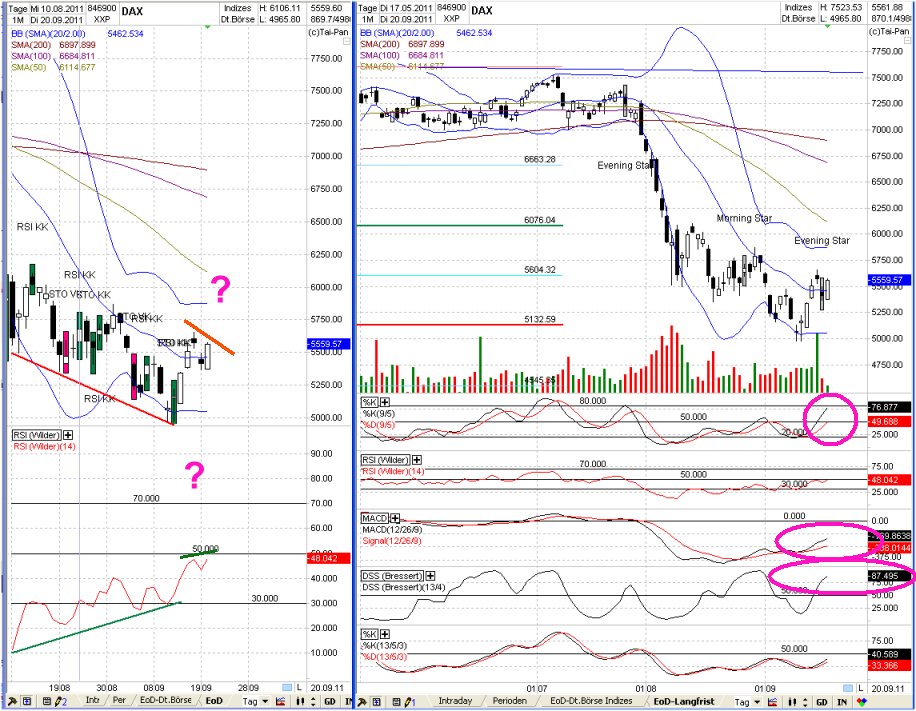Click the RSI (Wilder) indicator header label

(385, 460)
